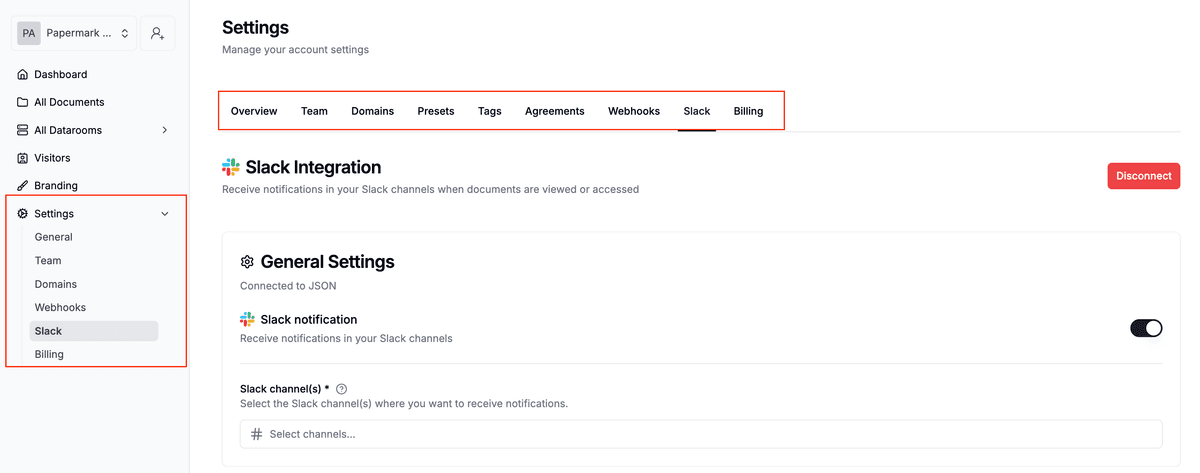The width and height of the screenshot is (1200, 473).
Task: Click the "Slack channel(s) *" label
Action: (x=284, y=389)
